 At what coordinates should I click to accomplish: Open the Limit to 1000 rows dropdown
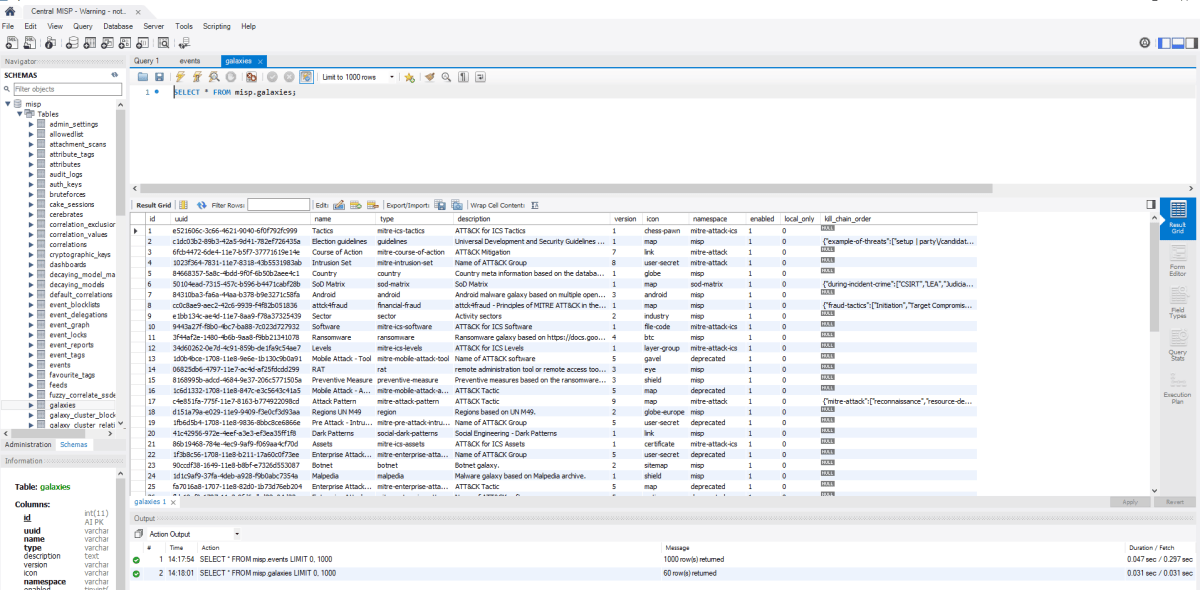coord(359,77)
